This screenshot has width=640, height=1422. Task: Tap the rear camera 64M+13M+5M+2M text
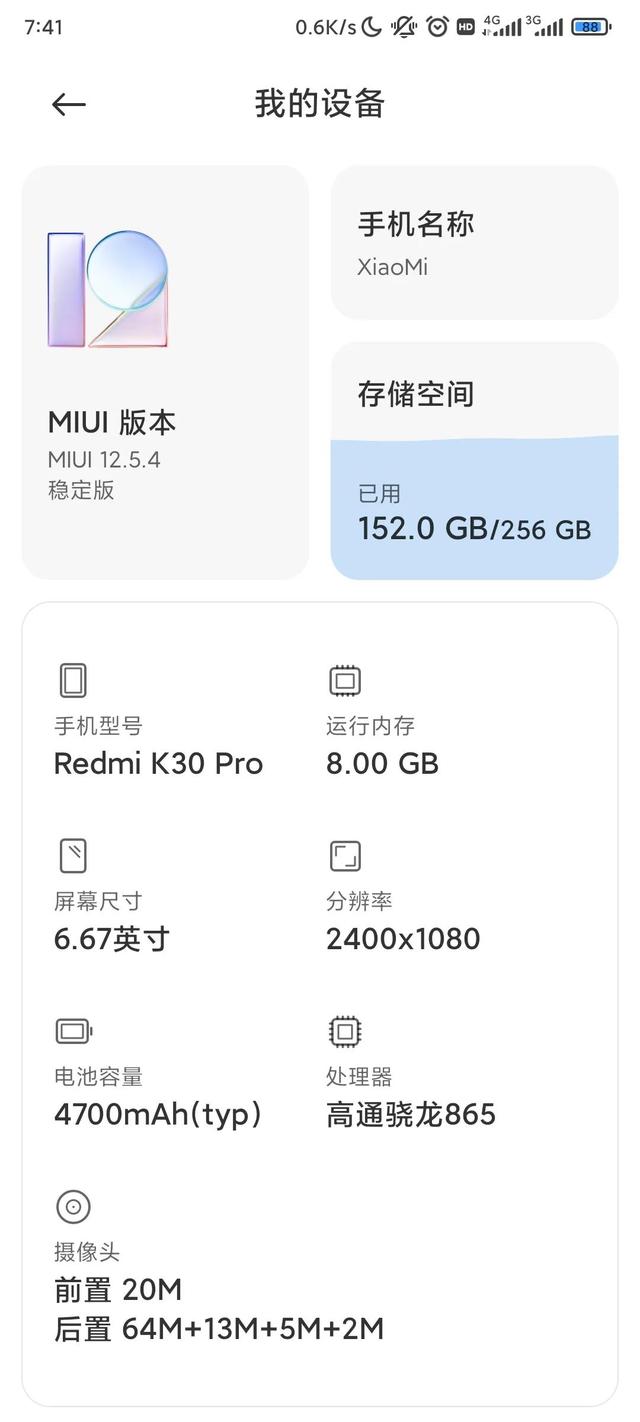tap(218, 1329)
